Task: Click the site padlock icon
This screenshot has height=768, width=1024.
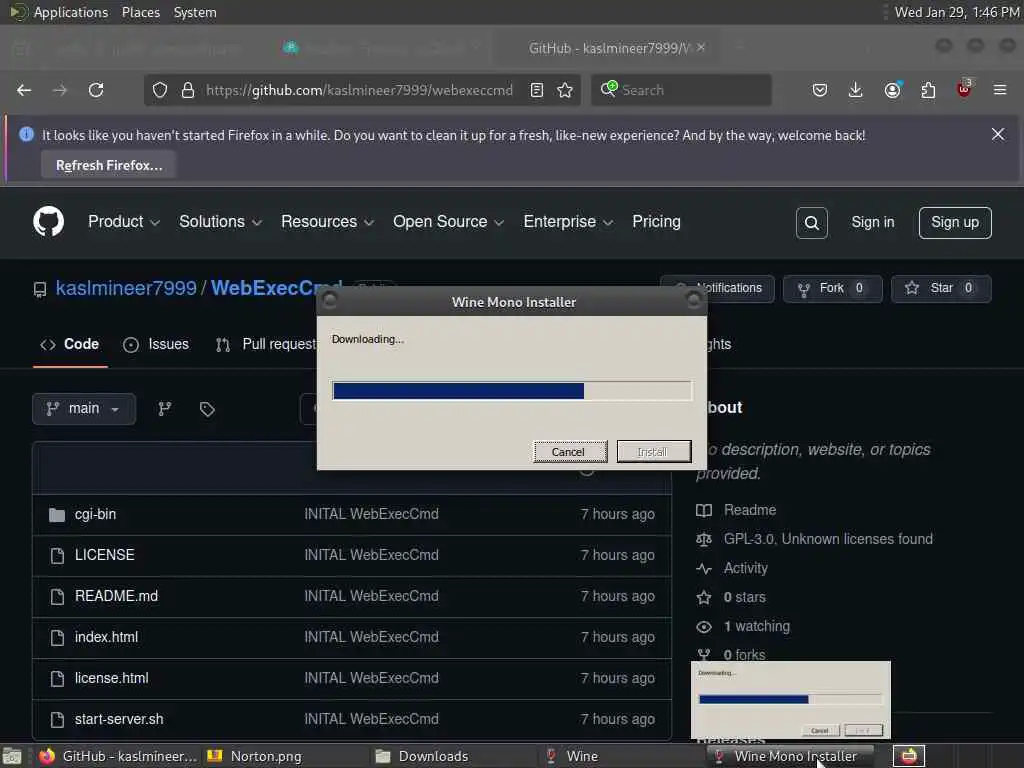Action: [188, 90]
